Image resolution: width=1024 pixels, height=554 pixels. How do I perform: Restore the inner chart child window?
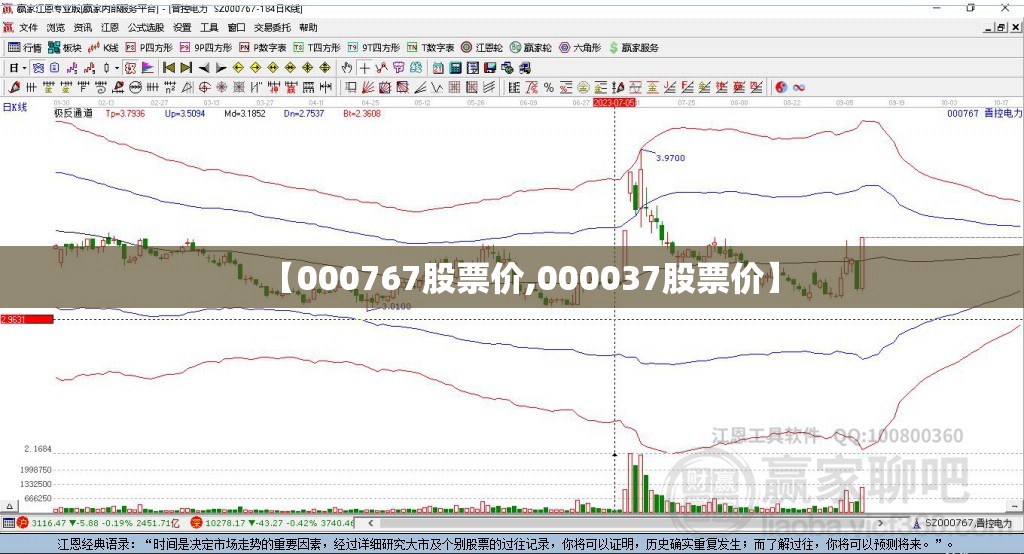[1002, 27]
